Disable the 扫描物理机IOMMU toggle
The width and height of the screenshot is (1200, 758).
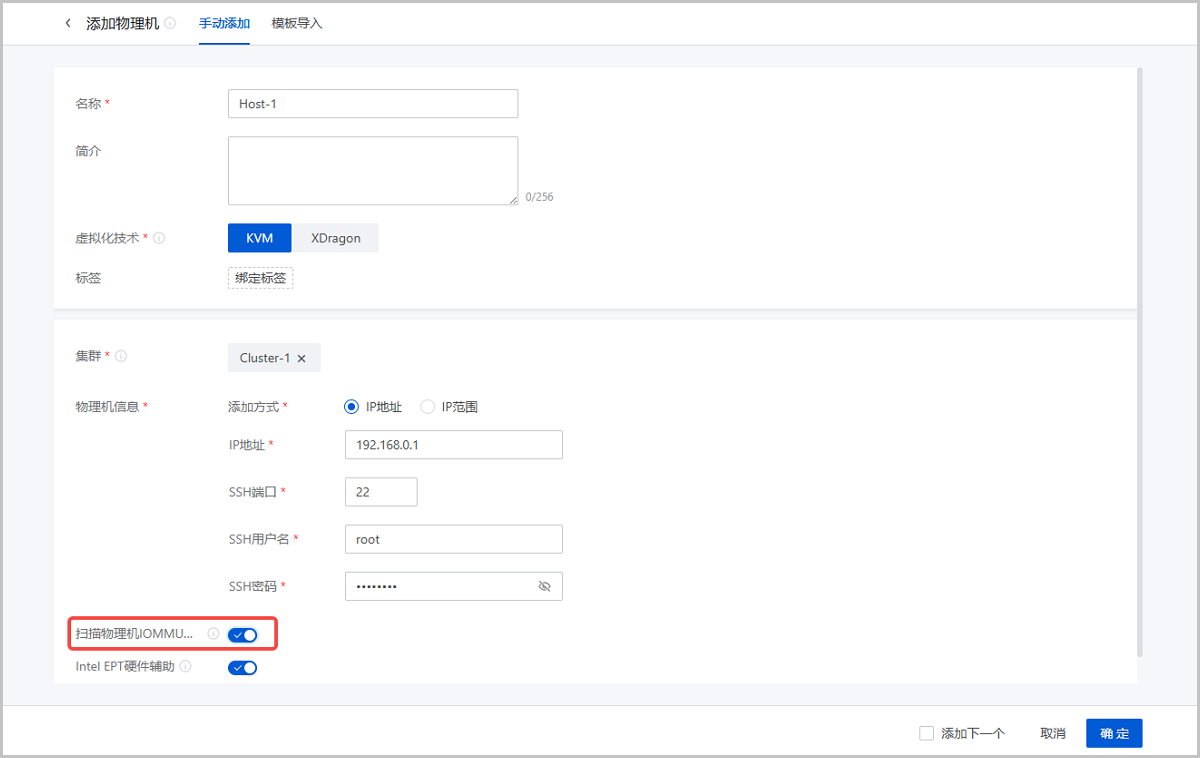click(242, 633)
